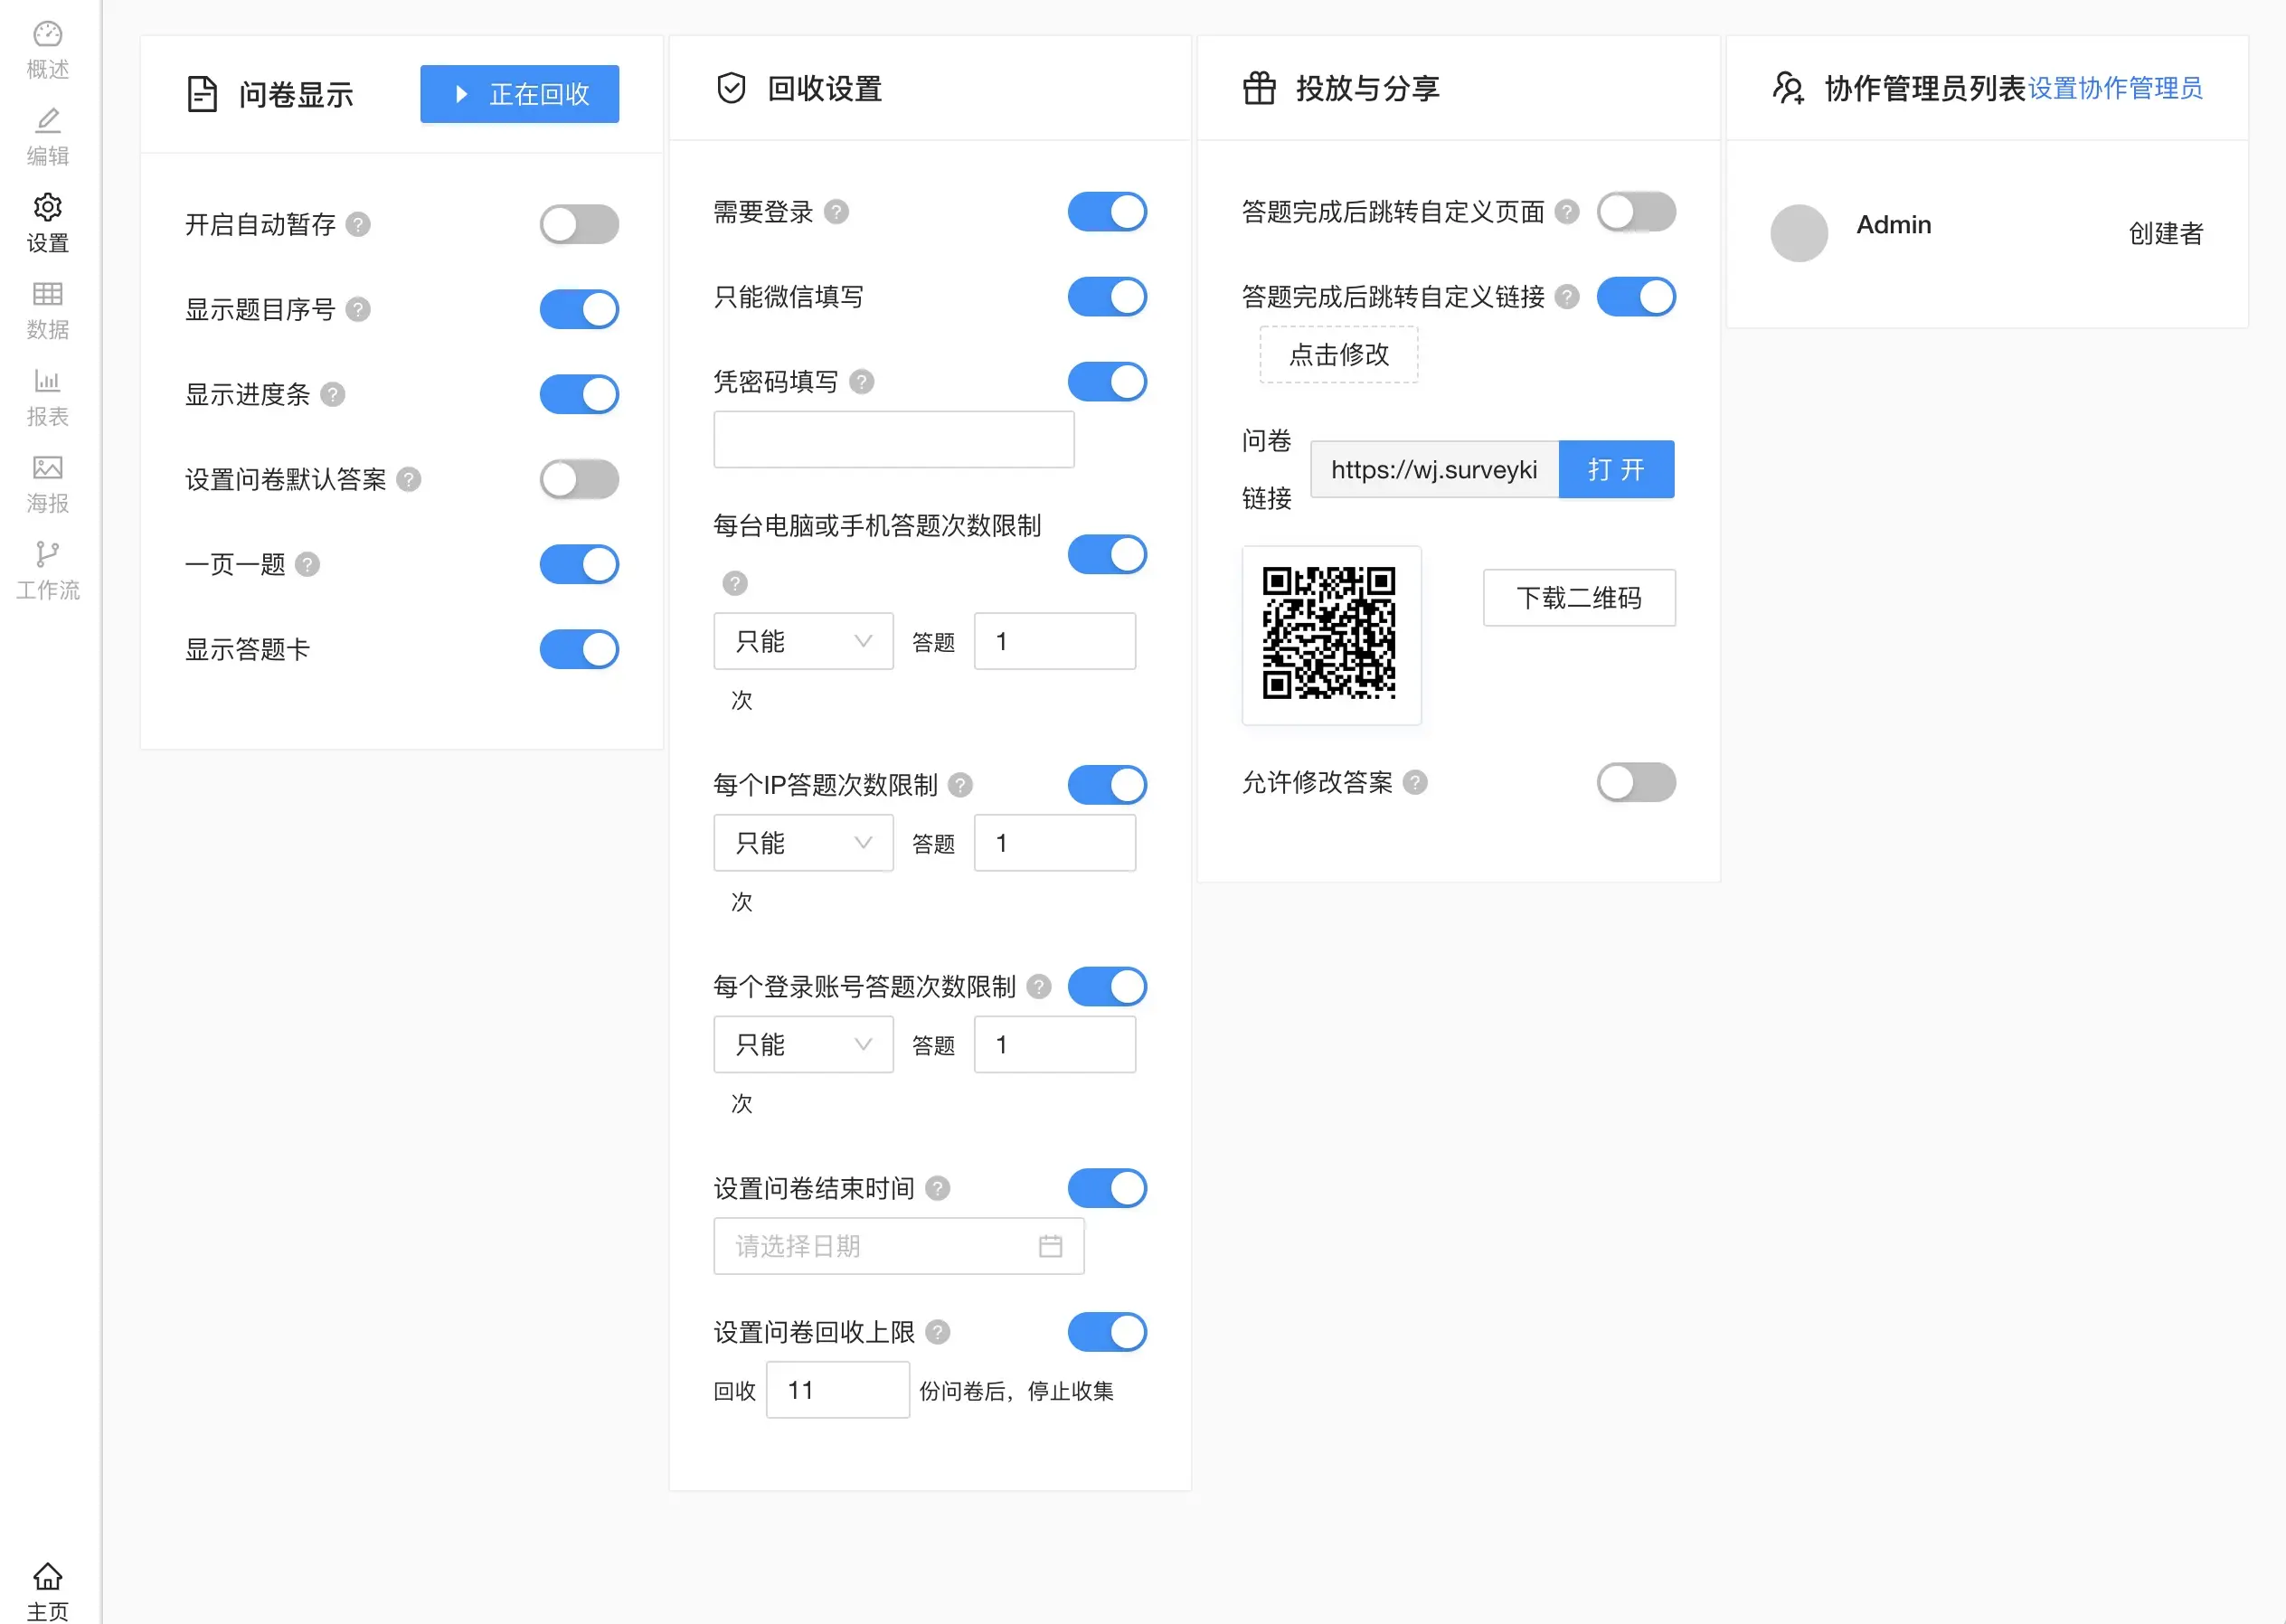The width and height of the screenshot is (2286, 1624).
Task: Open the 只能 dropdown under 每个登录账号答题次数限制
Action: point(802,1044)
